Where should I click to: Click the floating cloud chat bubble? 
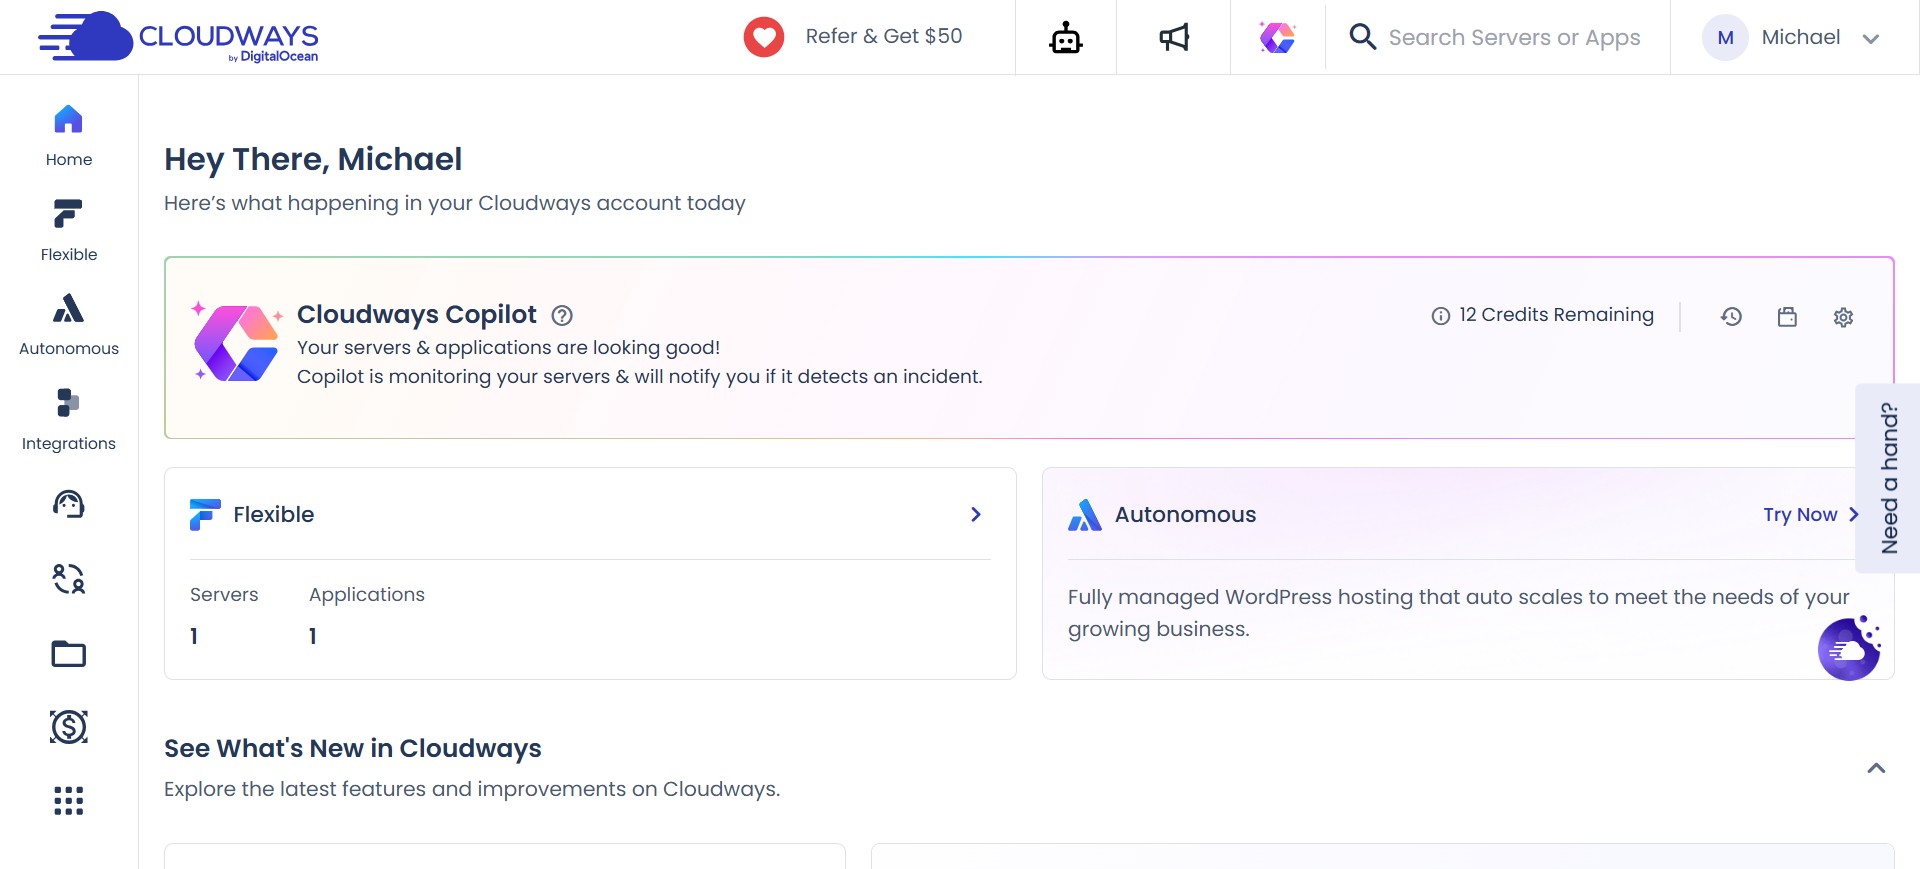(x=1849, y=648)
